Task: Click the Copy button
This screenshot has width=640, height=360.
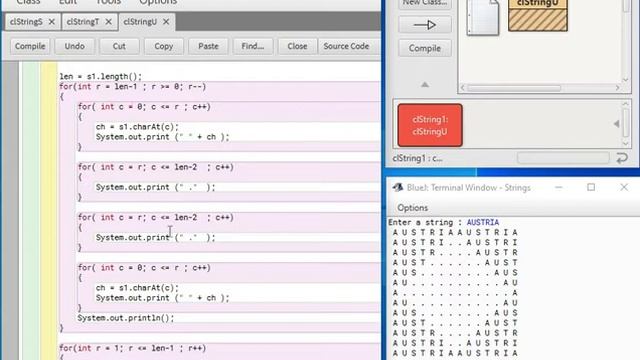Action: click(x=164, y=46)
